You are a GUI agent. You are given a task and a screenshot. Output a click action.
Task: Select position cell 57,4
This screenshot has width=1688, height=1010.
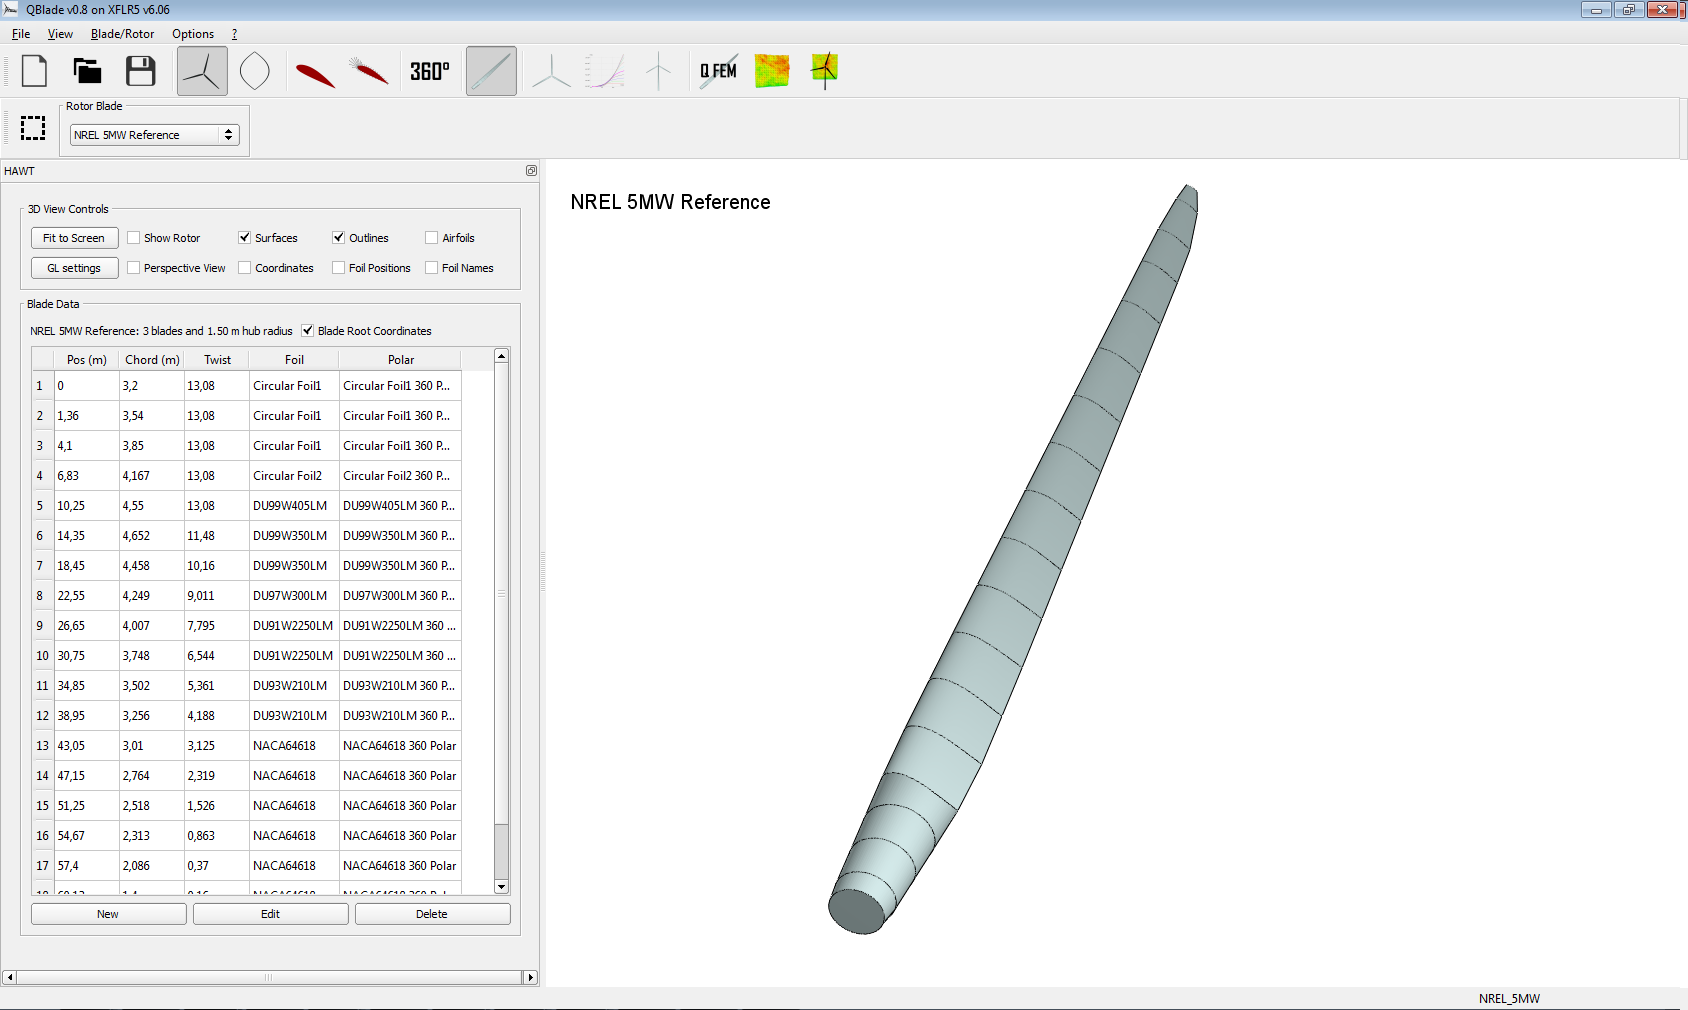[x=86, y=866]
